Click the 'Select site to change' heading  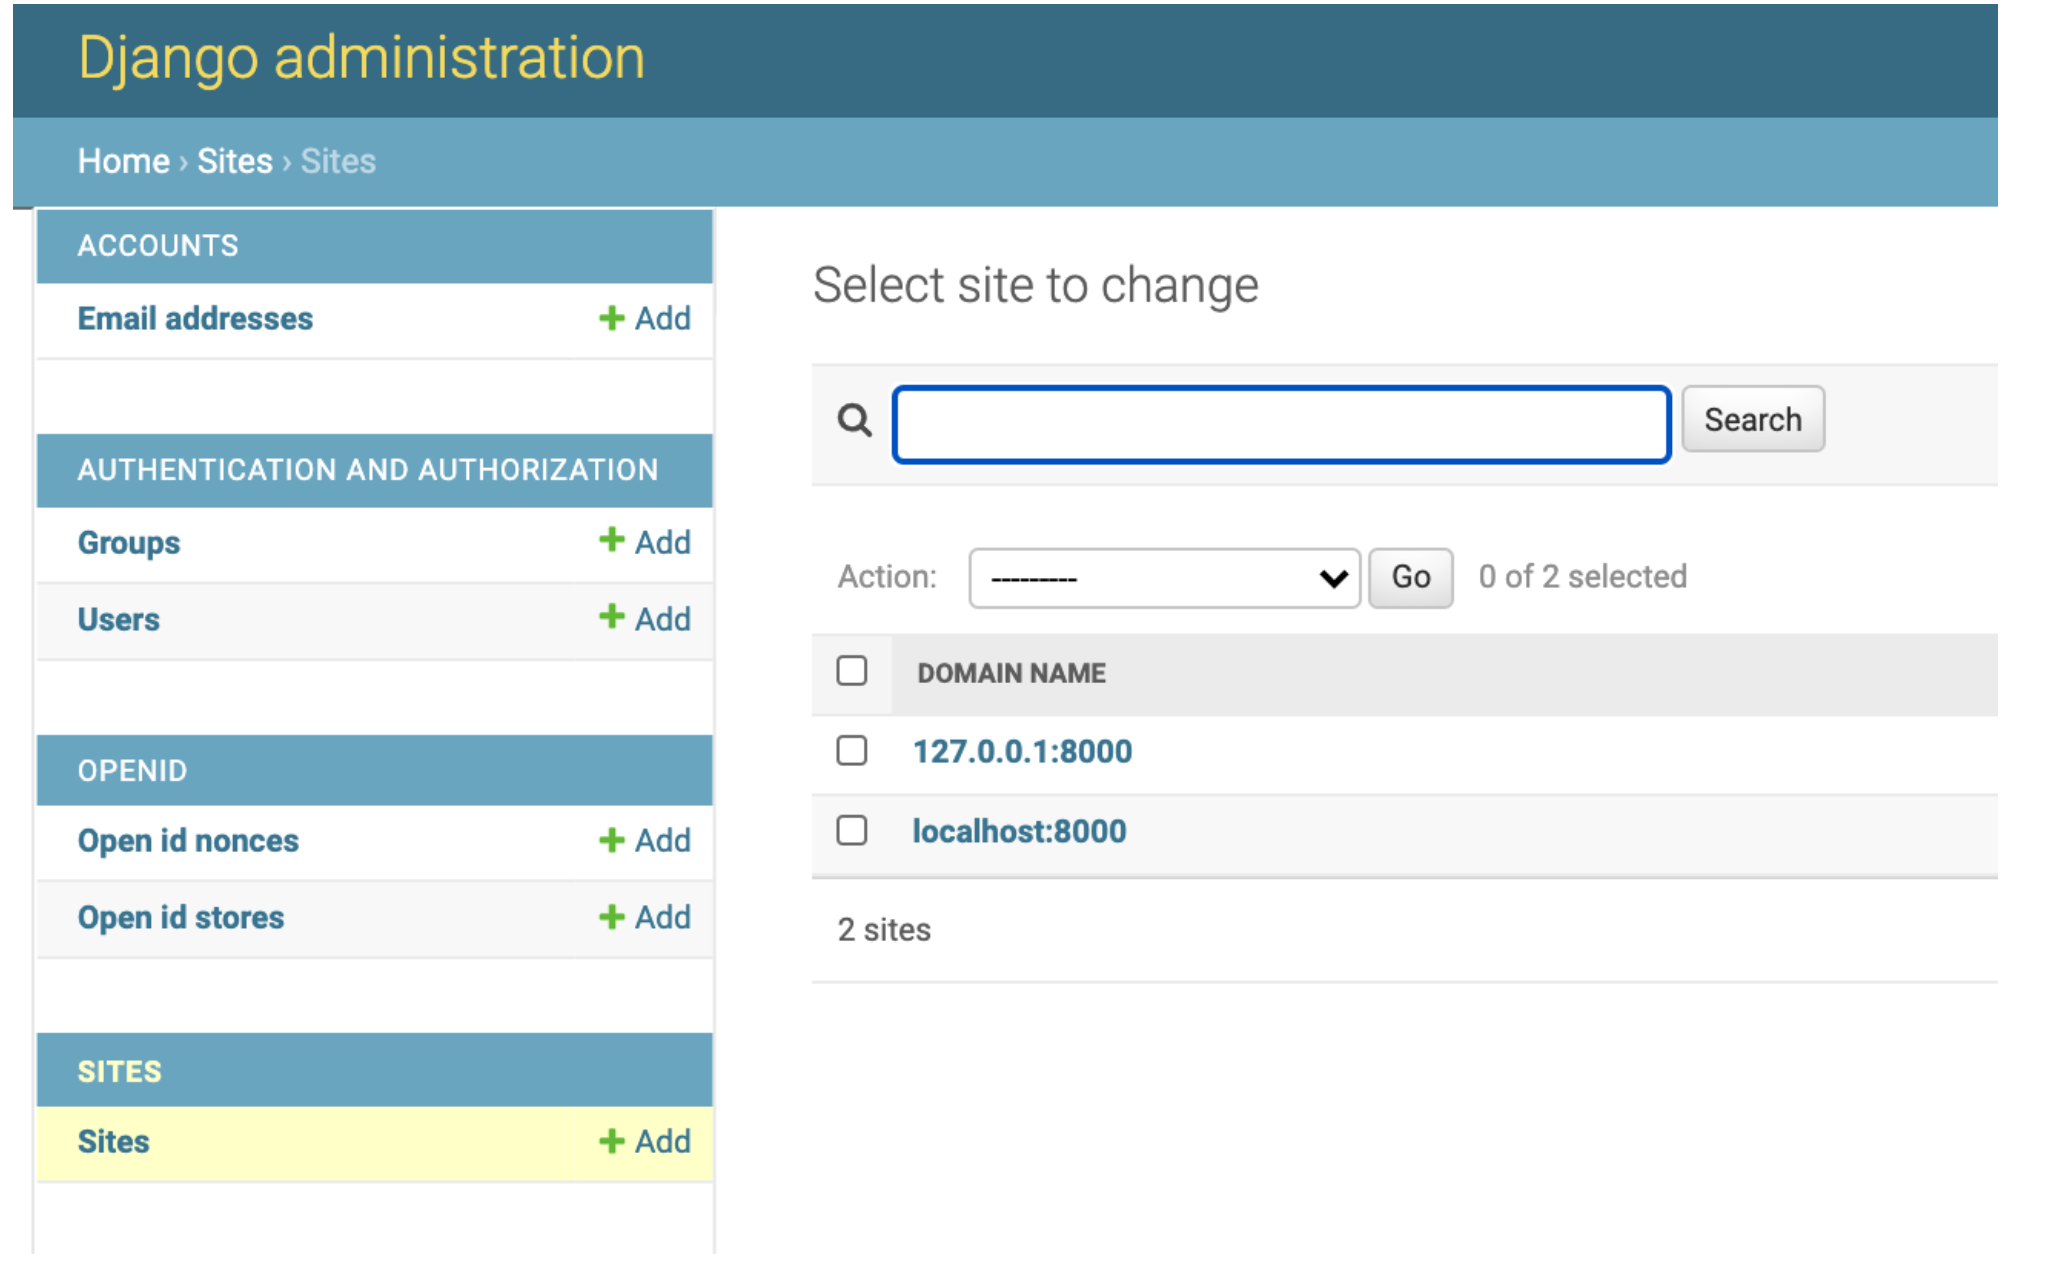[x=1035, y=285]
